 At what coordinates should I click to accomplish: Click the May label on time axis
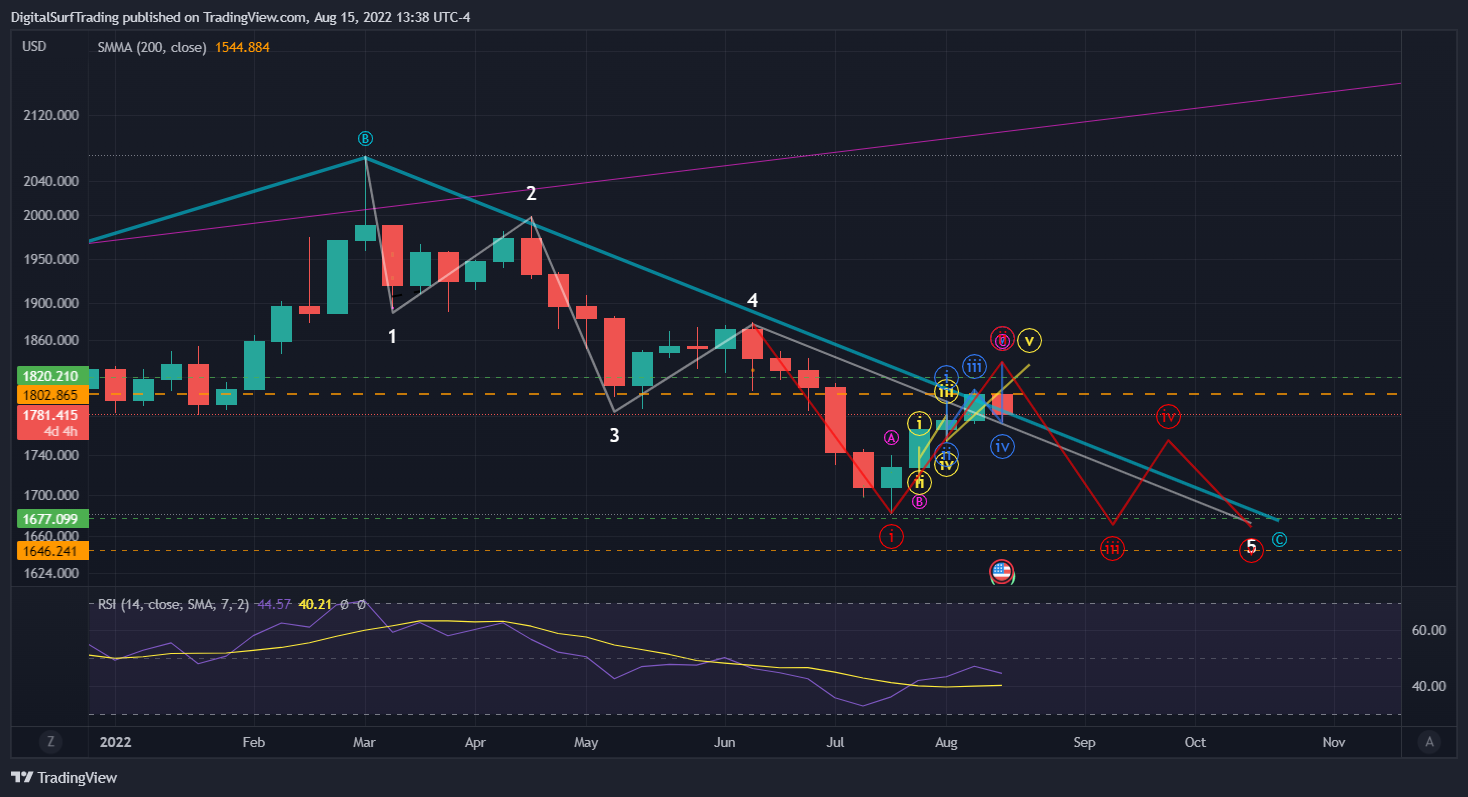(586, 742)
